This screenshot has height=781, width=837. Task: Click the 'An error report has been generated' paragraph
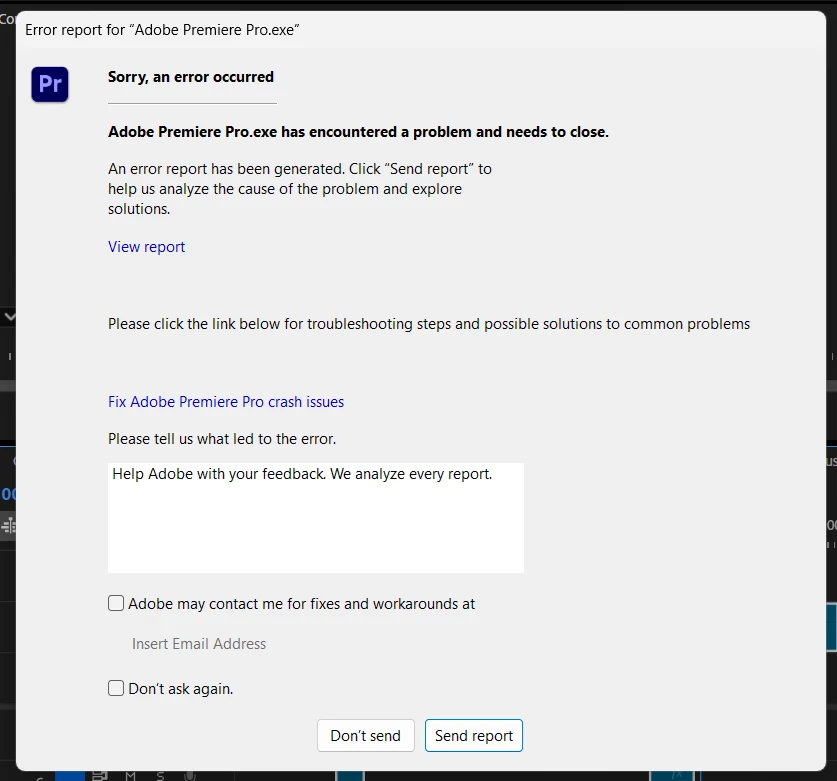[x=299, y=189]
